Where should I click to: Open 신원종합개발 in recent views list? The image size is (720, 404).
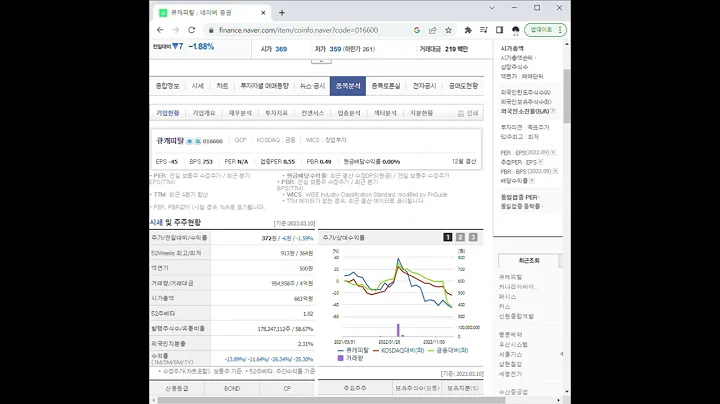coord(516,316)
